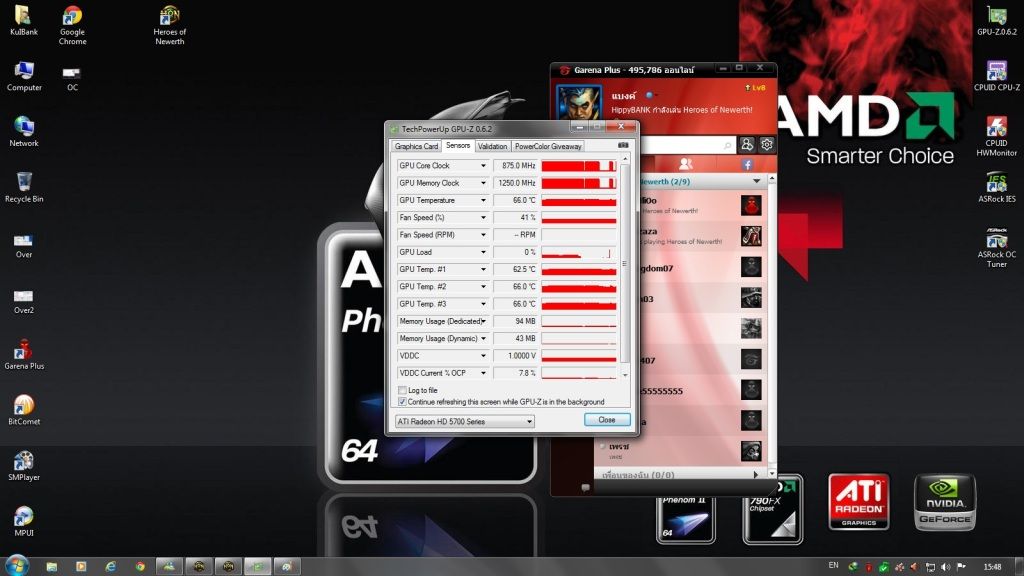This screenshot has width=1024, height=576.
Task: Uncheck Continue refreshing in background option
Action: 402,402
